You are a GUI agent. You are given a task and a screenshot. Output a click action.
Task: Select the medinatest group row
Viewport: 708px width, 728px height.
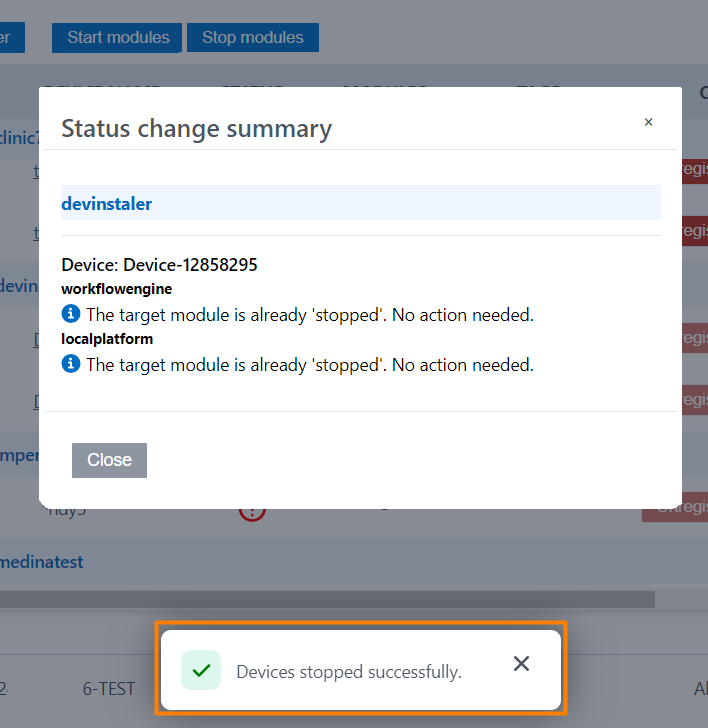pyautogui.click(x=42, y=562)
